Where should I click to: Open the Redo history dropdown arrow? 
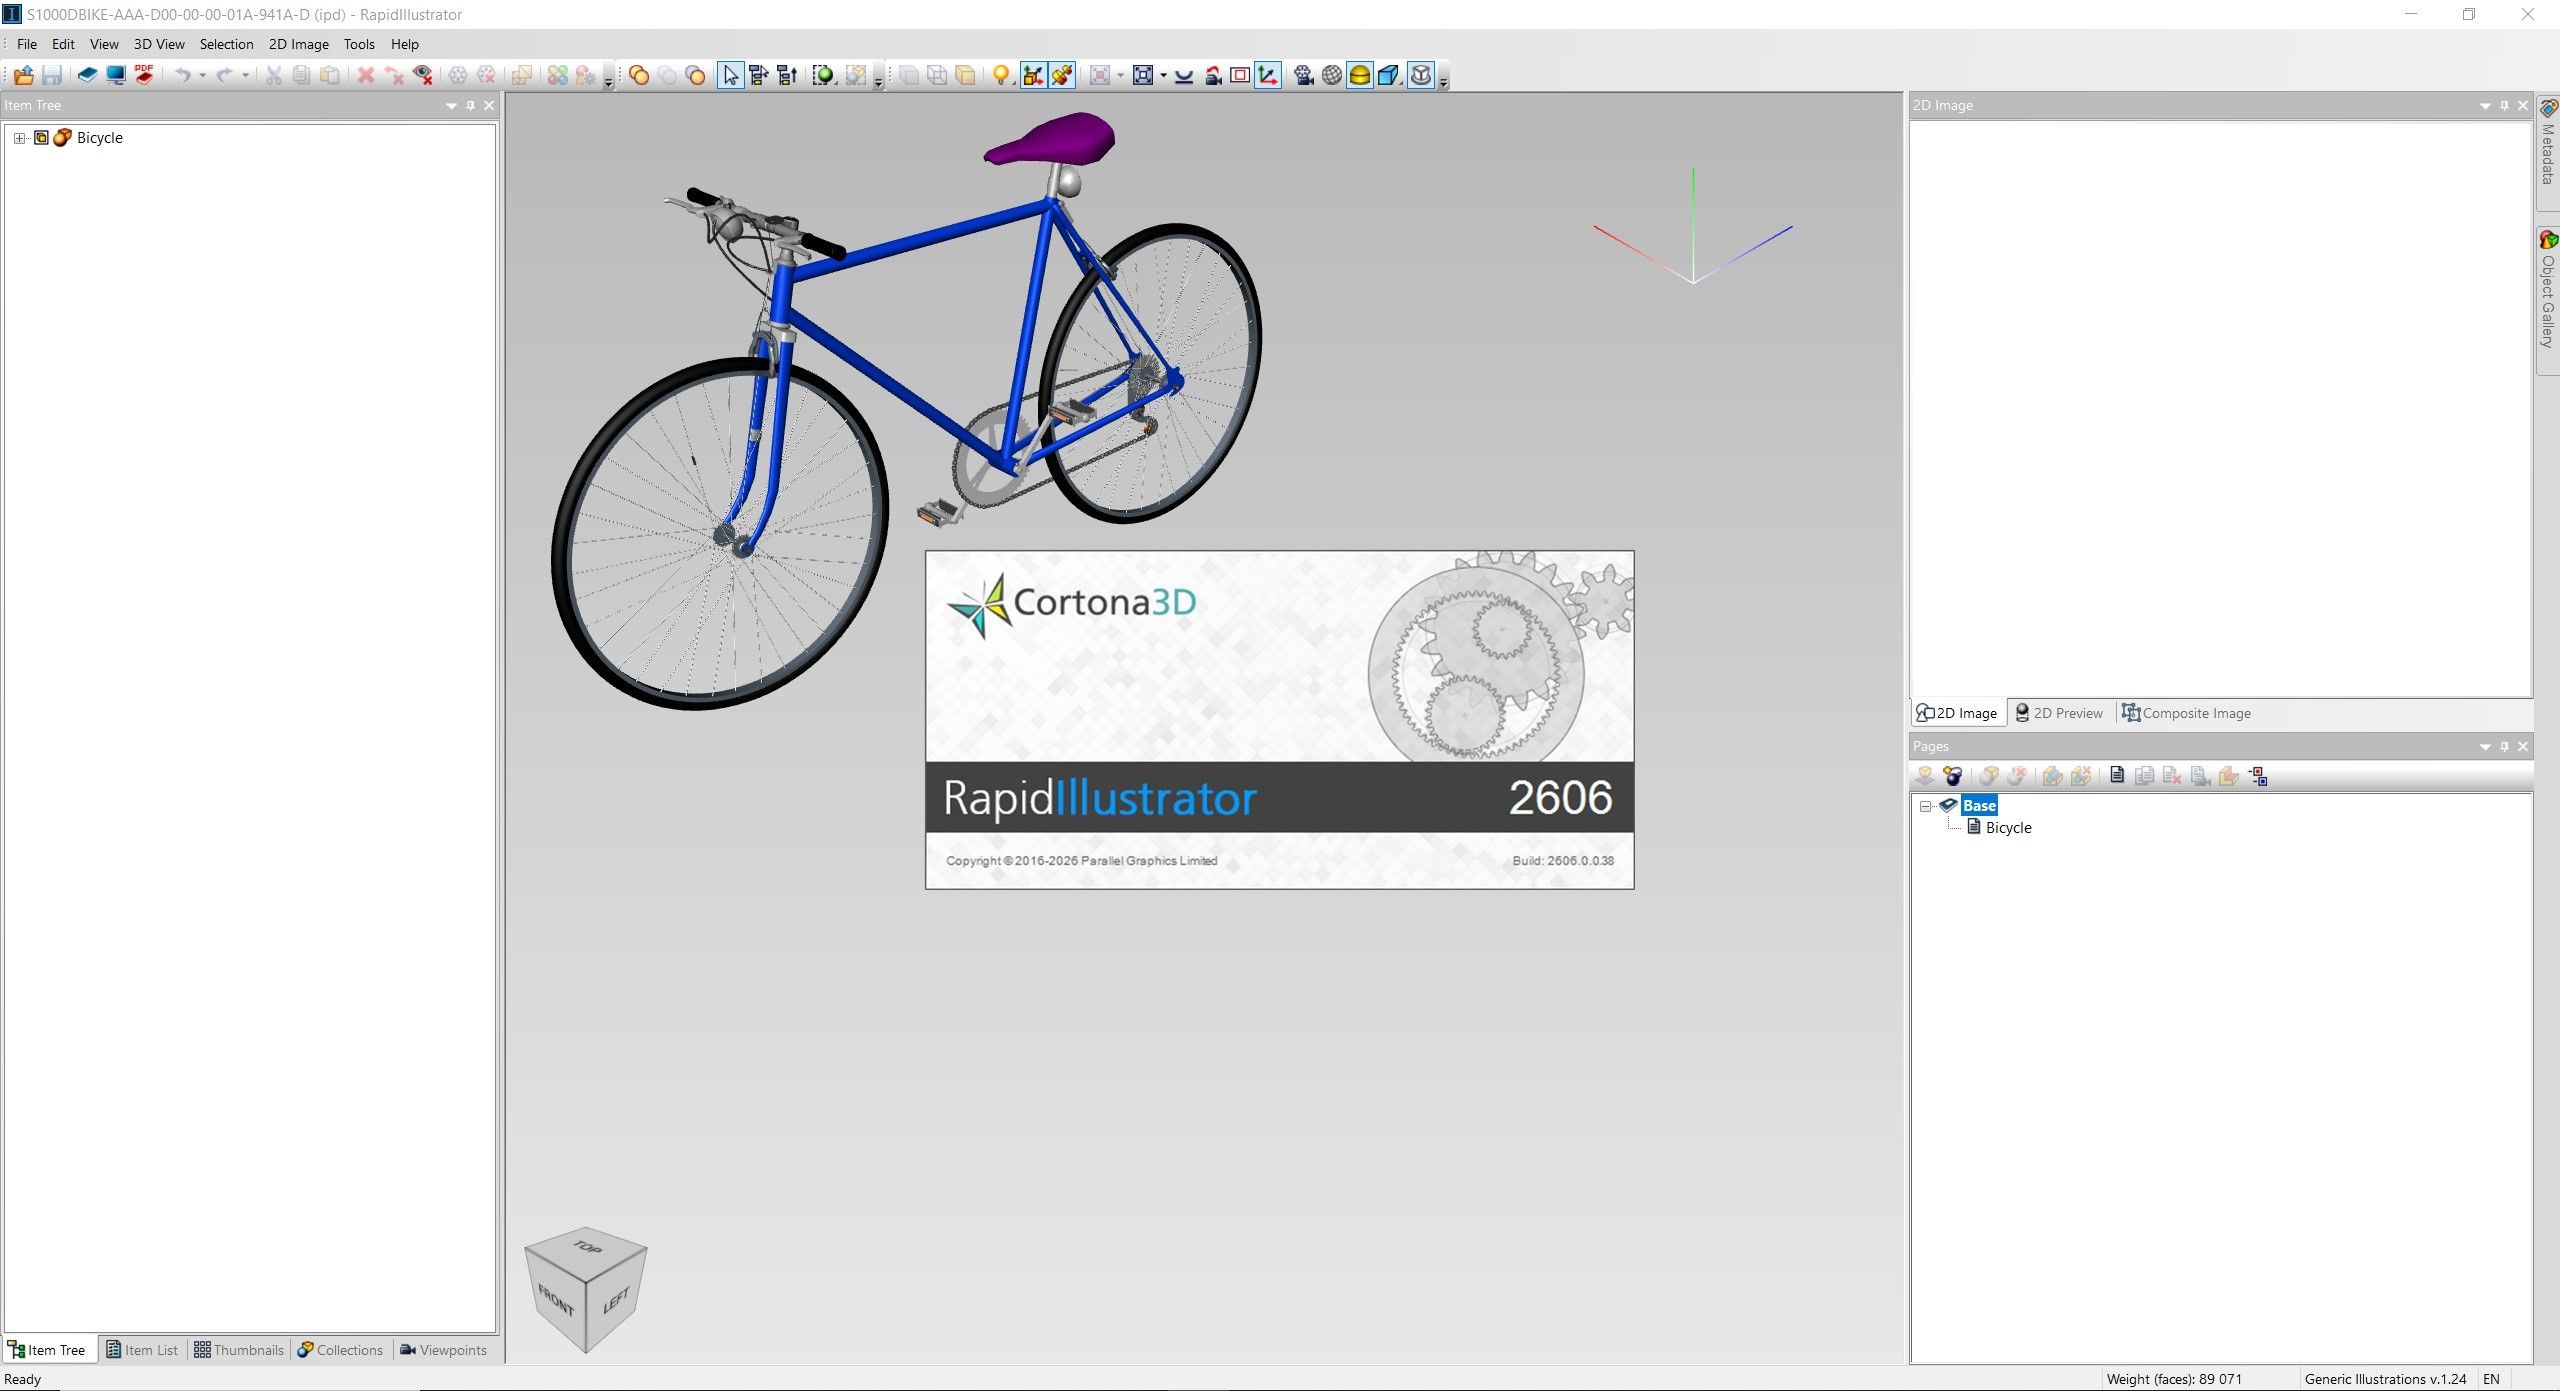click(x=246, y=75)
